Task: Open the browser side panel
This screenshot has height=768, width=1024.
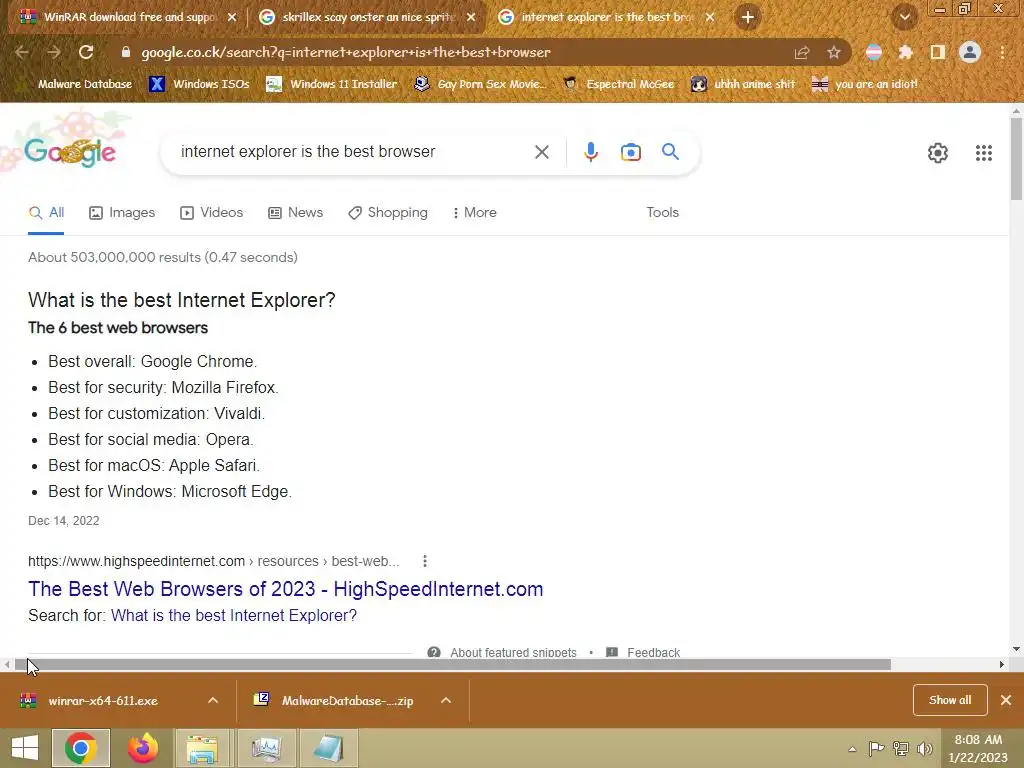Action: [938, 52]
